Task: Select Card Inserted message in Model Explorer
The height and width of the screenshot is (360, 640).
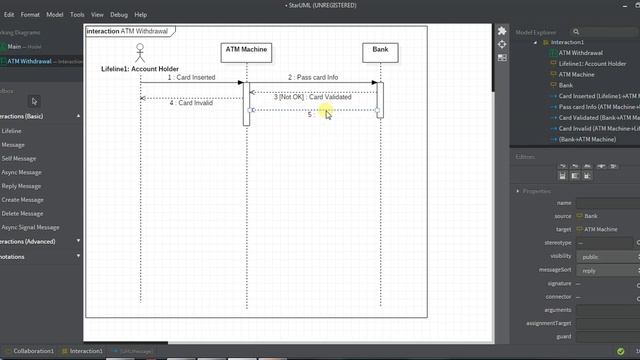Action: [599, 96]
